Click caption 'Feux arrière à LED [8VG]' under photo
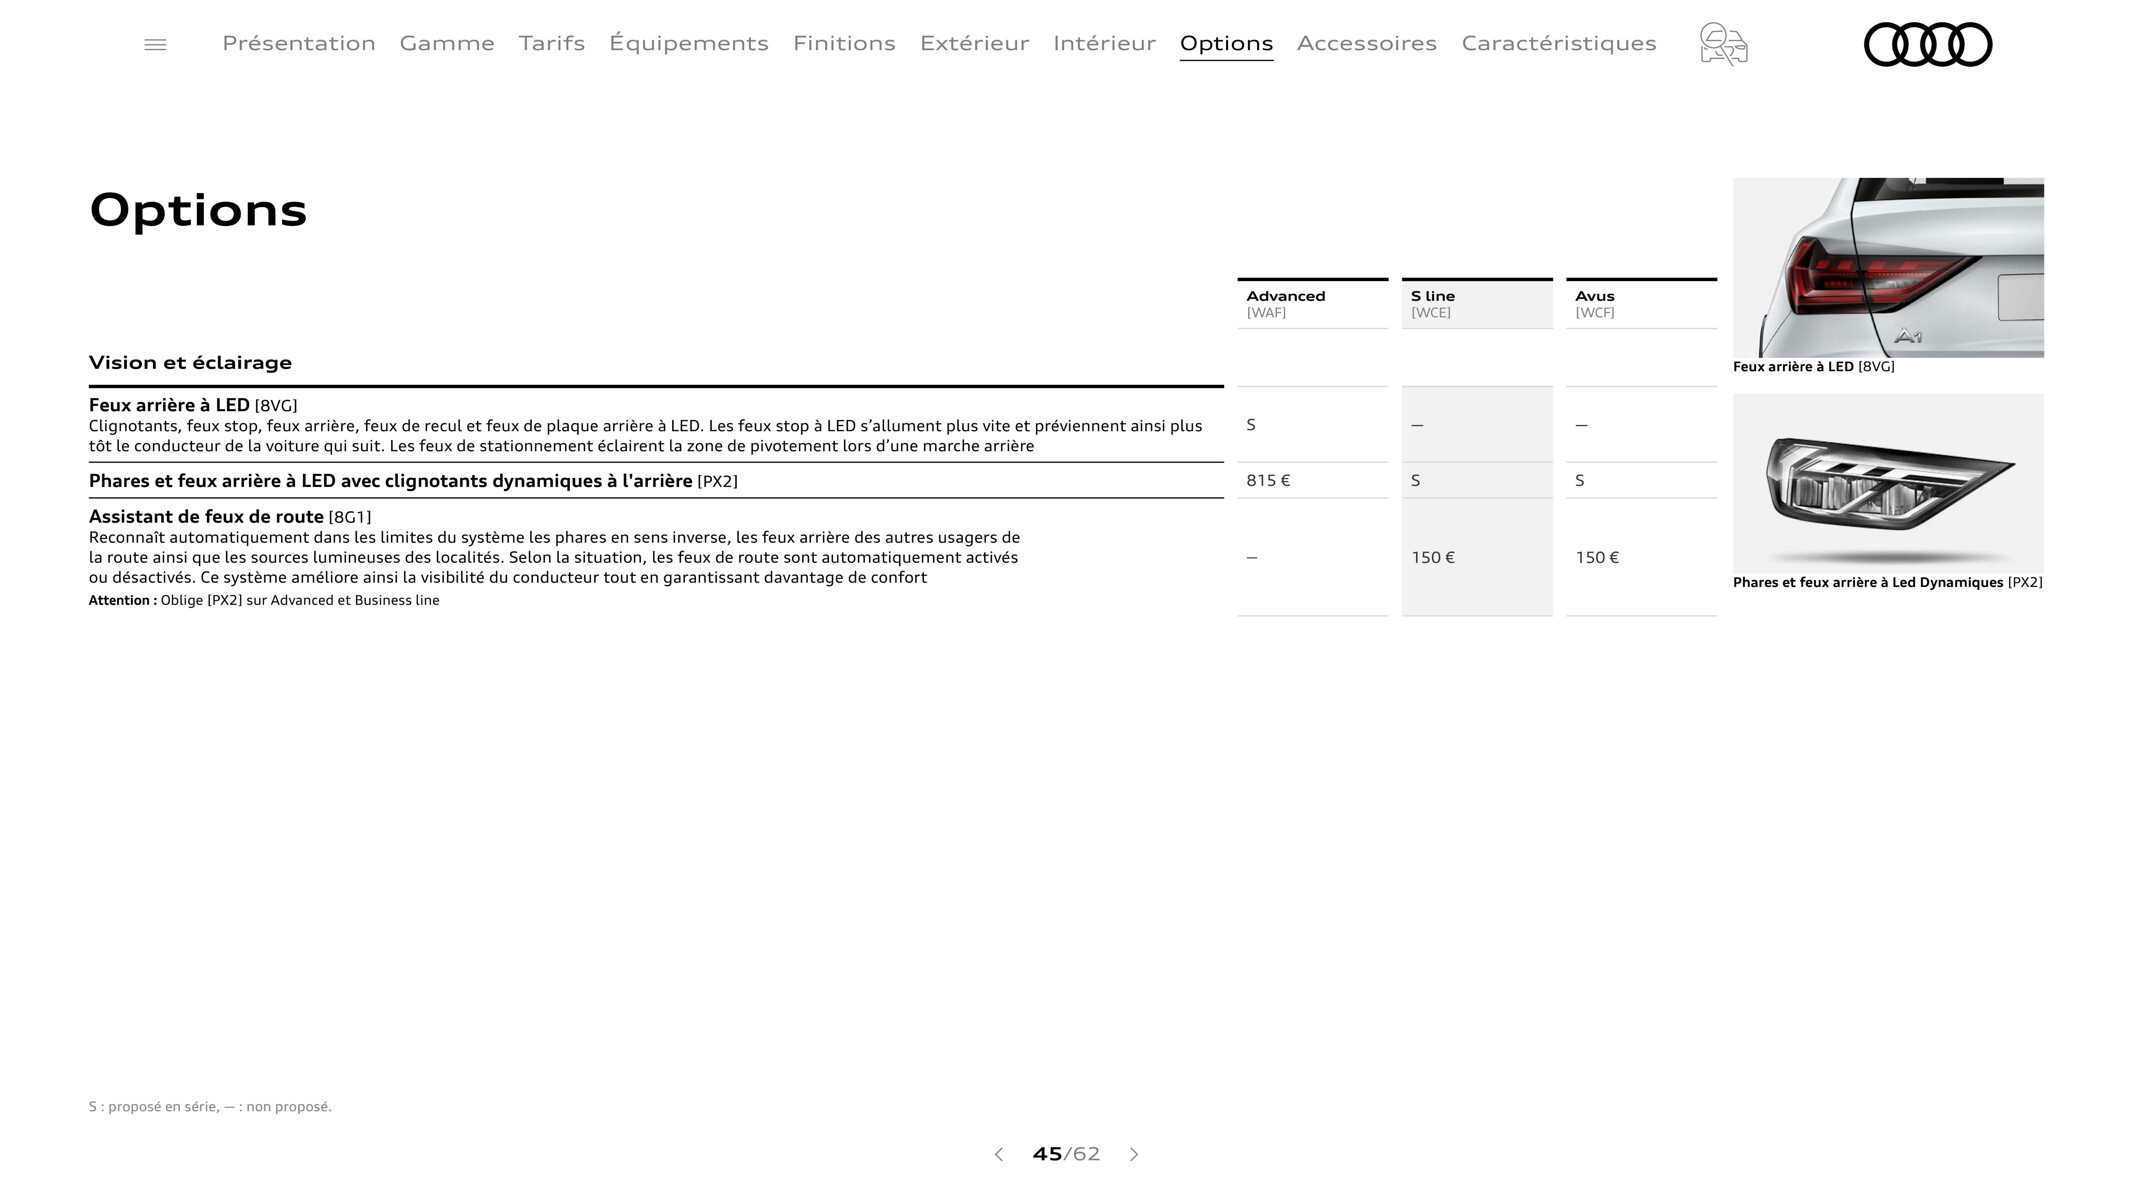Viewport: 2133px width, 1200px height. 1813,367
